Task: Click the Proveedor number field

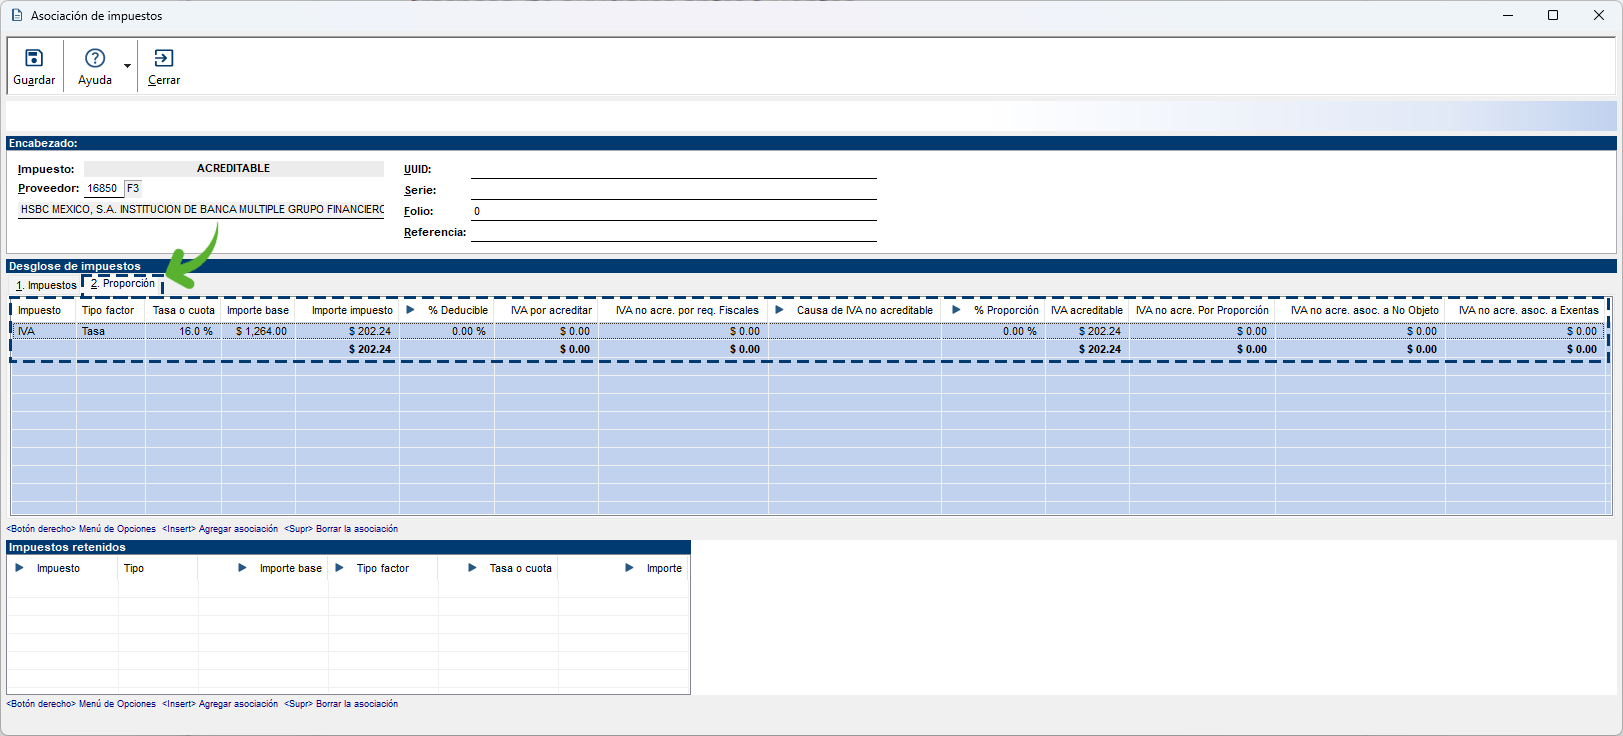Action: point(102,188)
